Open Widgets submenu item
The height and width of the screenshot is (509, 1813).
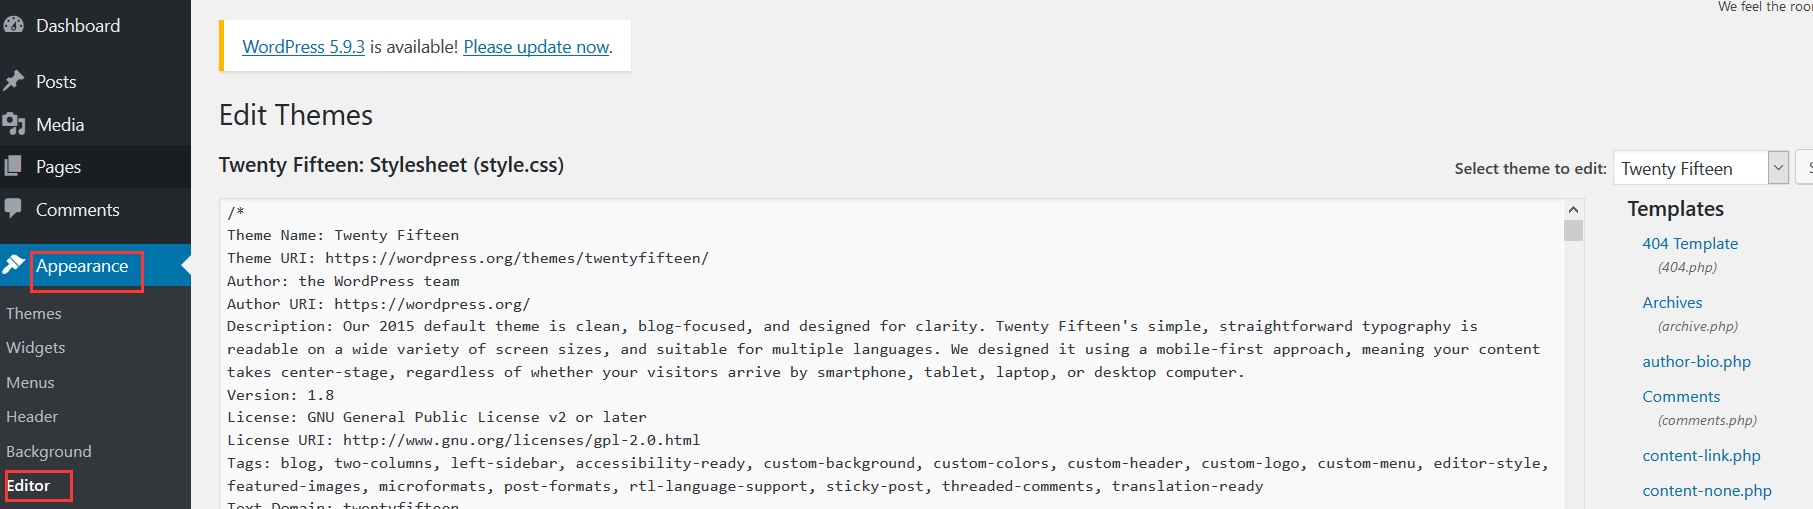click(x=36, y=347)
